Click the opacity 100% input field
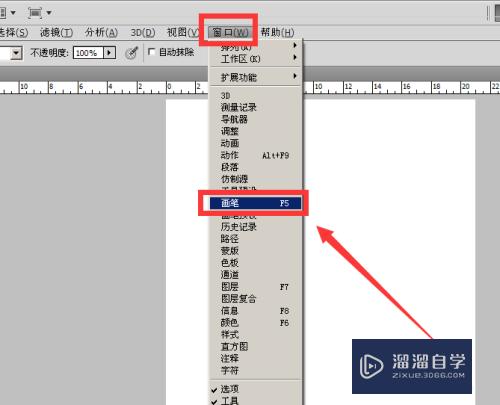This screenshot has height=405, width=500. (x=88, y=53)
